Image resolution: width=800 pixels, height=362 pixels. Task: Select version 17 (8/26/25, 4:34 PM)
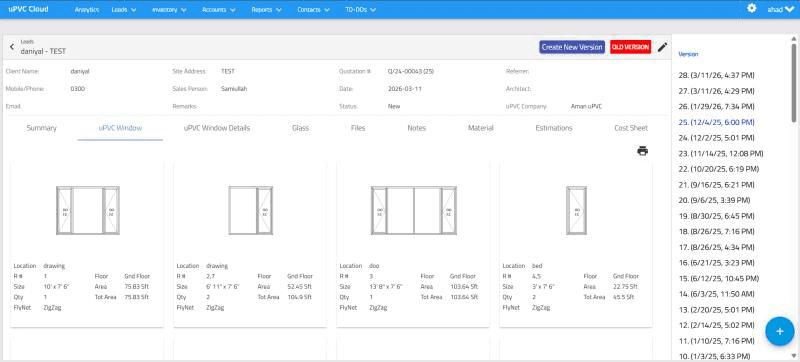(716, 247)
